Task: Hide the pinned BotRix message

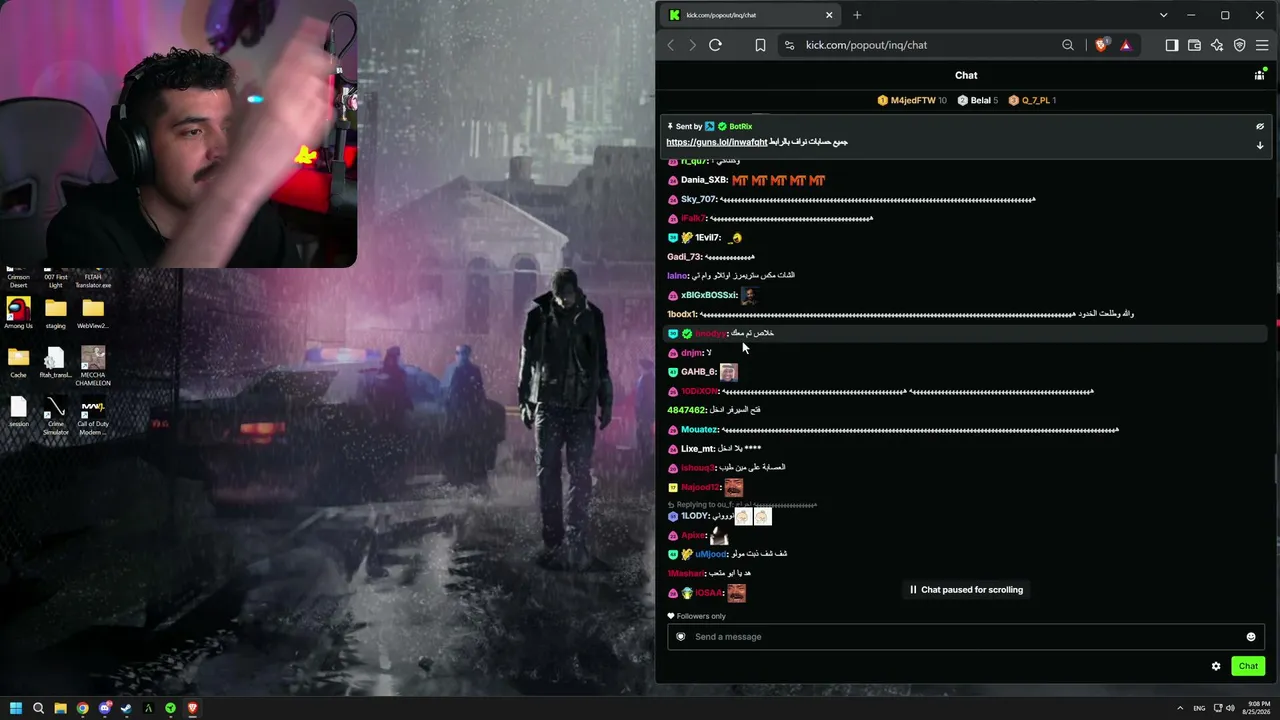Action: [1260, 127]
